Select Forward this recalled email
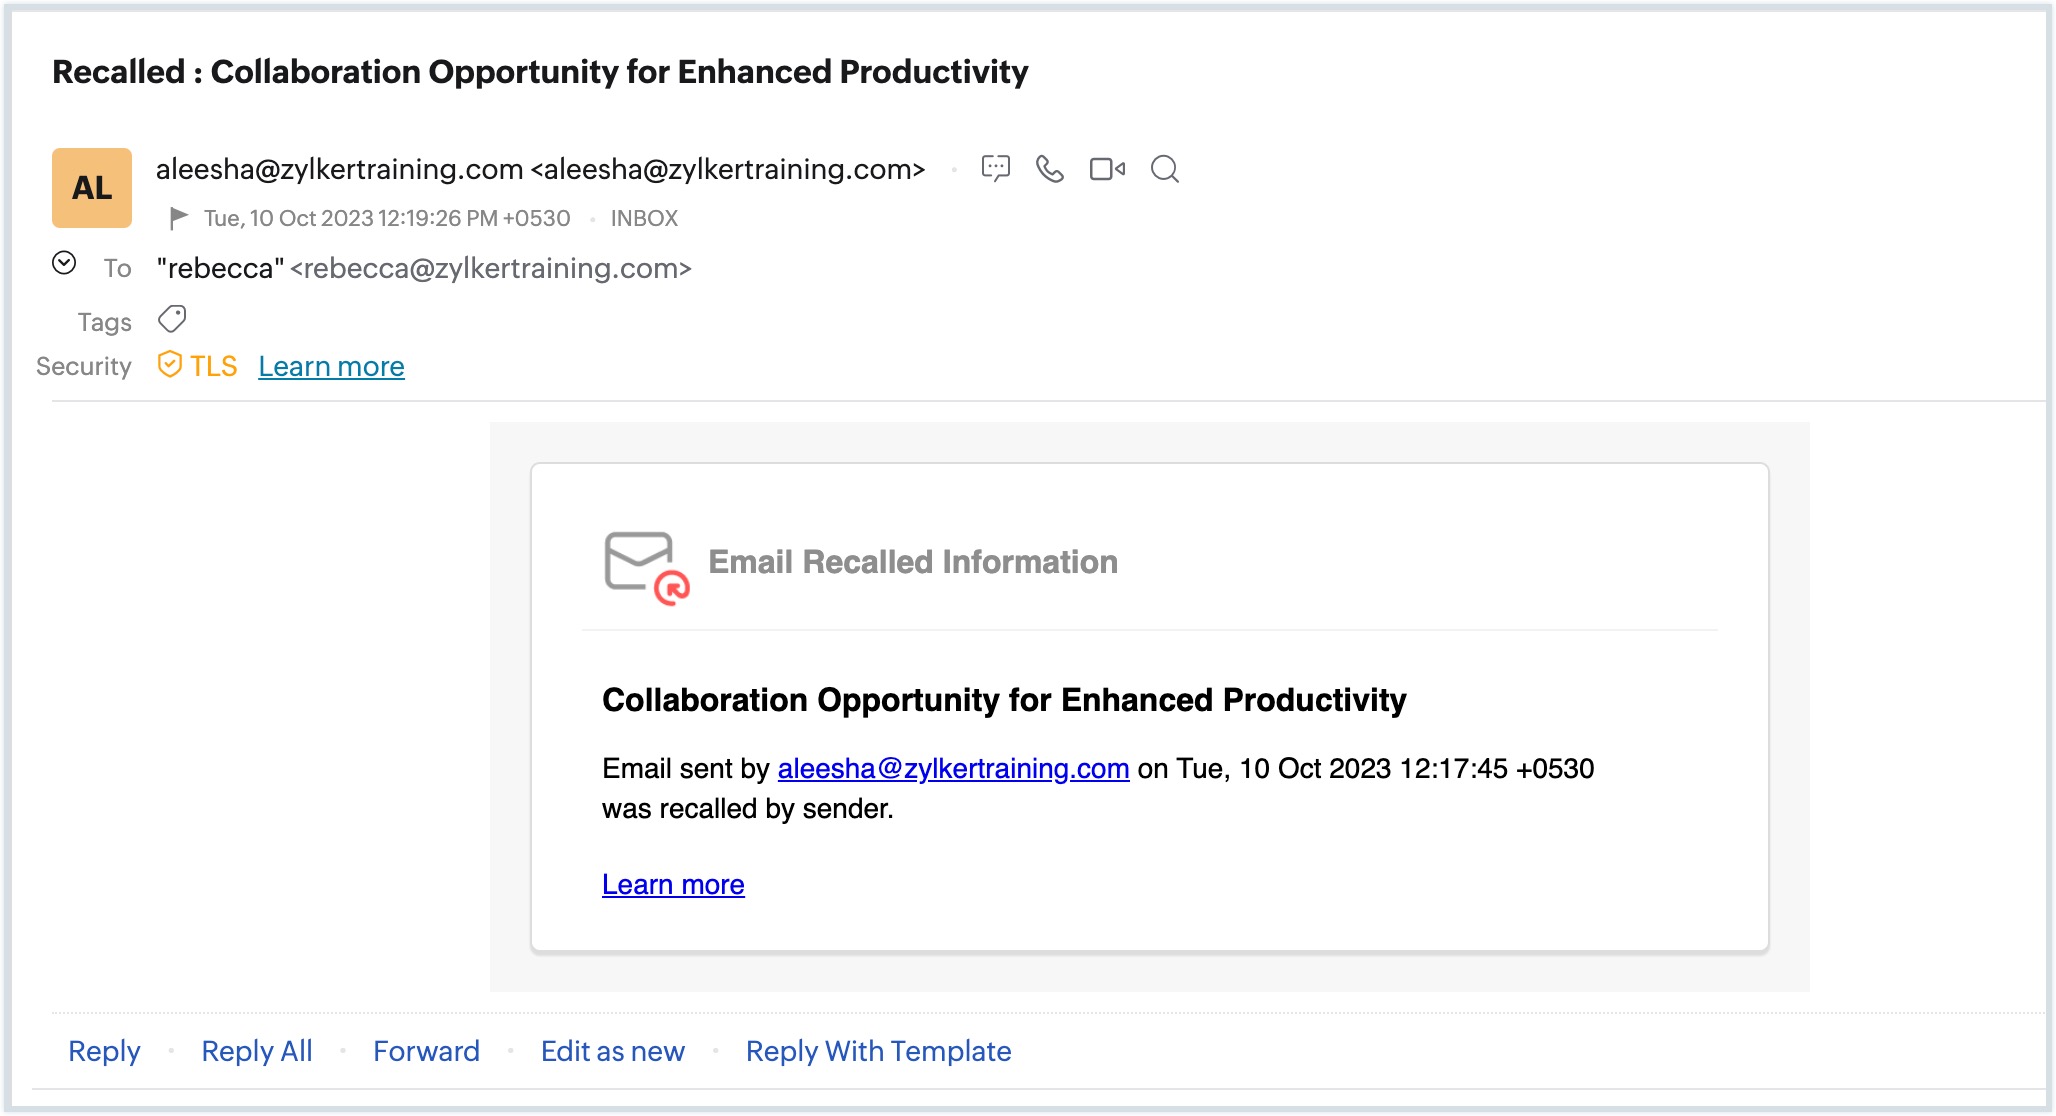 click(x=425, y=1050)
